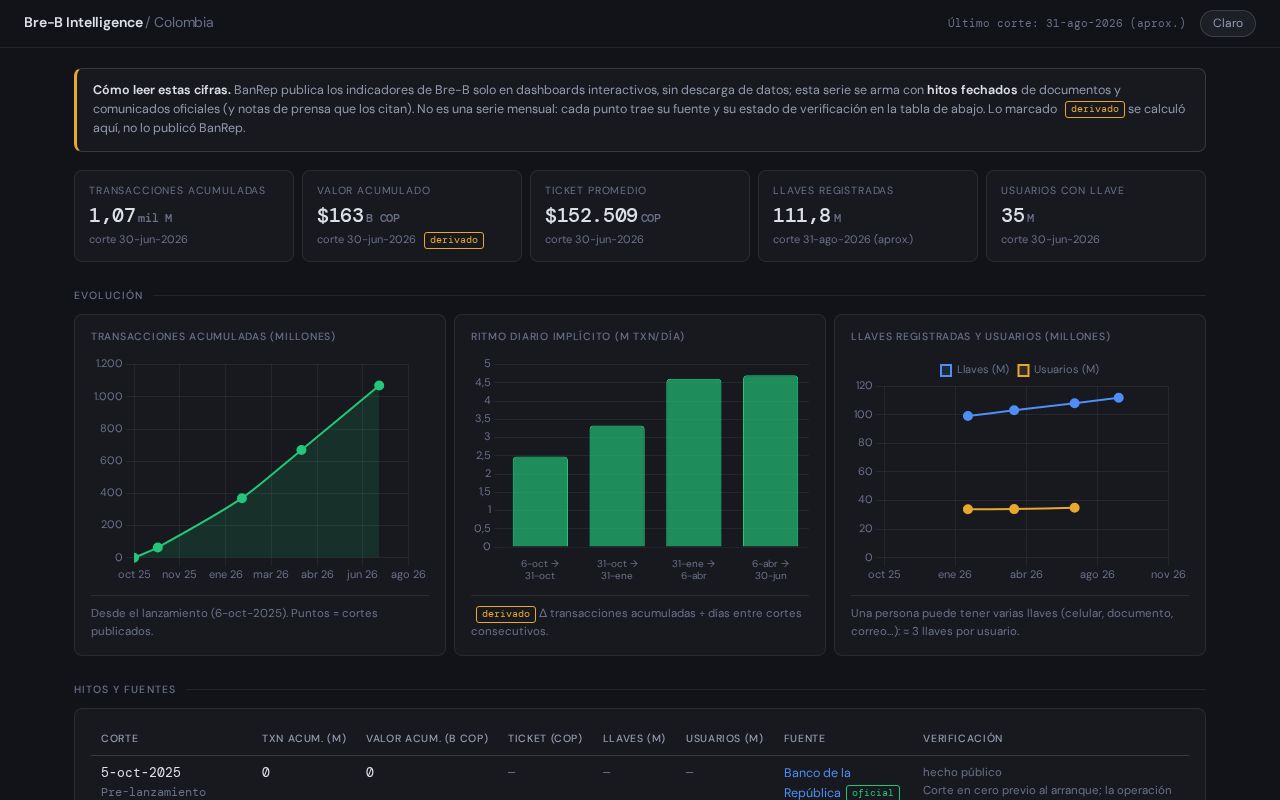Select the 6-abr → 30-jun bar
Viewport: 1280px width, 800px height.
coord(771,461)
